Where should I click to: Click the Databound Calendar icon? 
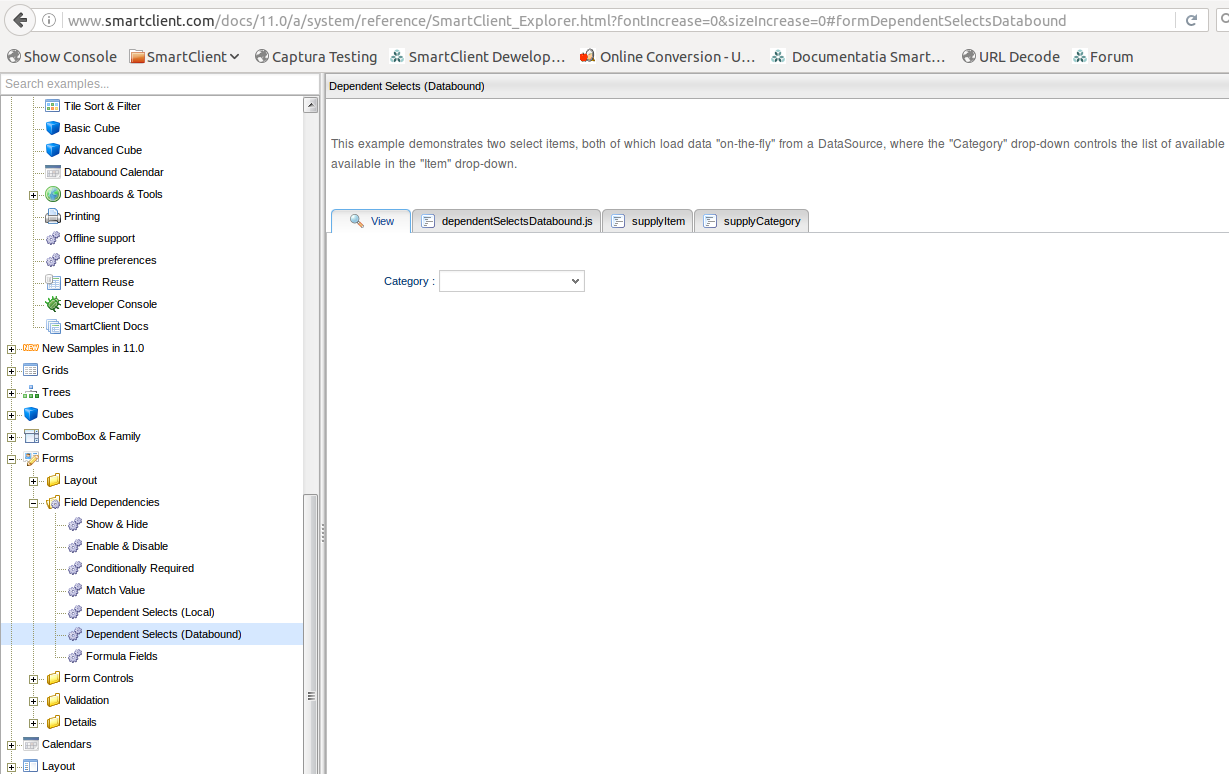(53, 172)
